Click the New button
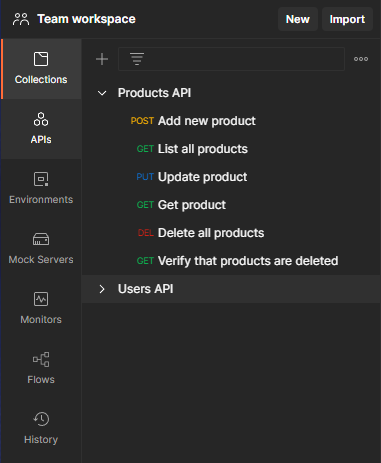This screenshot has width=381, height=463. (x=298, y=19)
